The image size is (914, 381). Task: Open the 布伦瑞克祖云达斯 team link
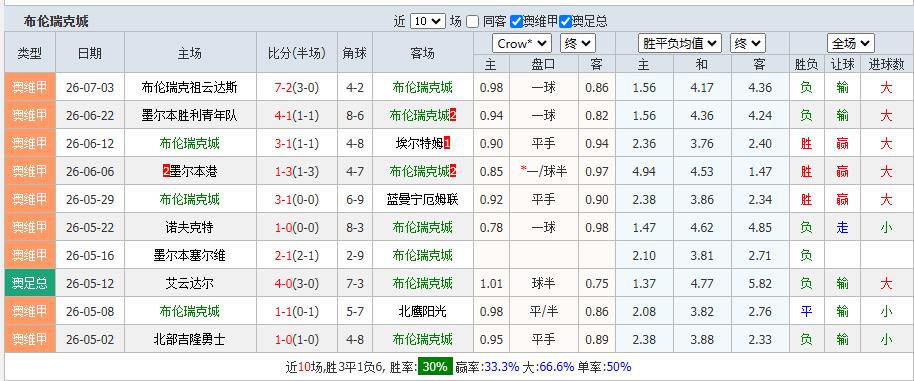pyautogui.click(x=190, y=88)
